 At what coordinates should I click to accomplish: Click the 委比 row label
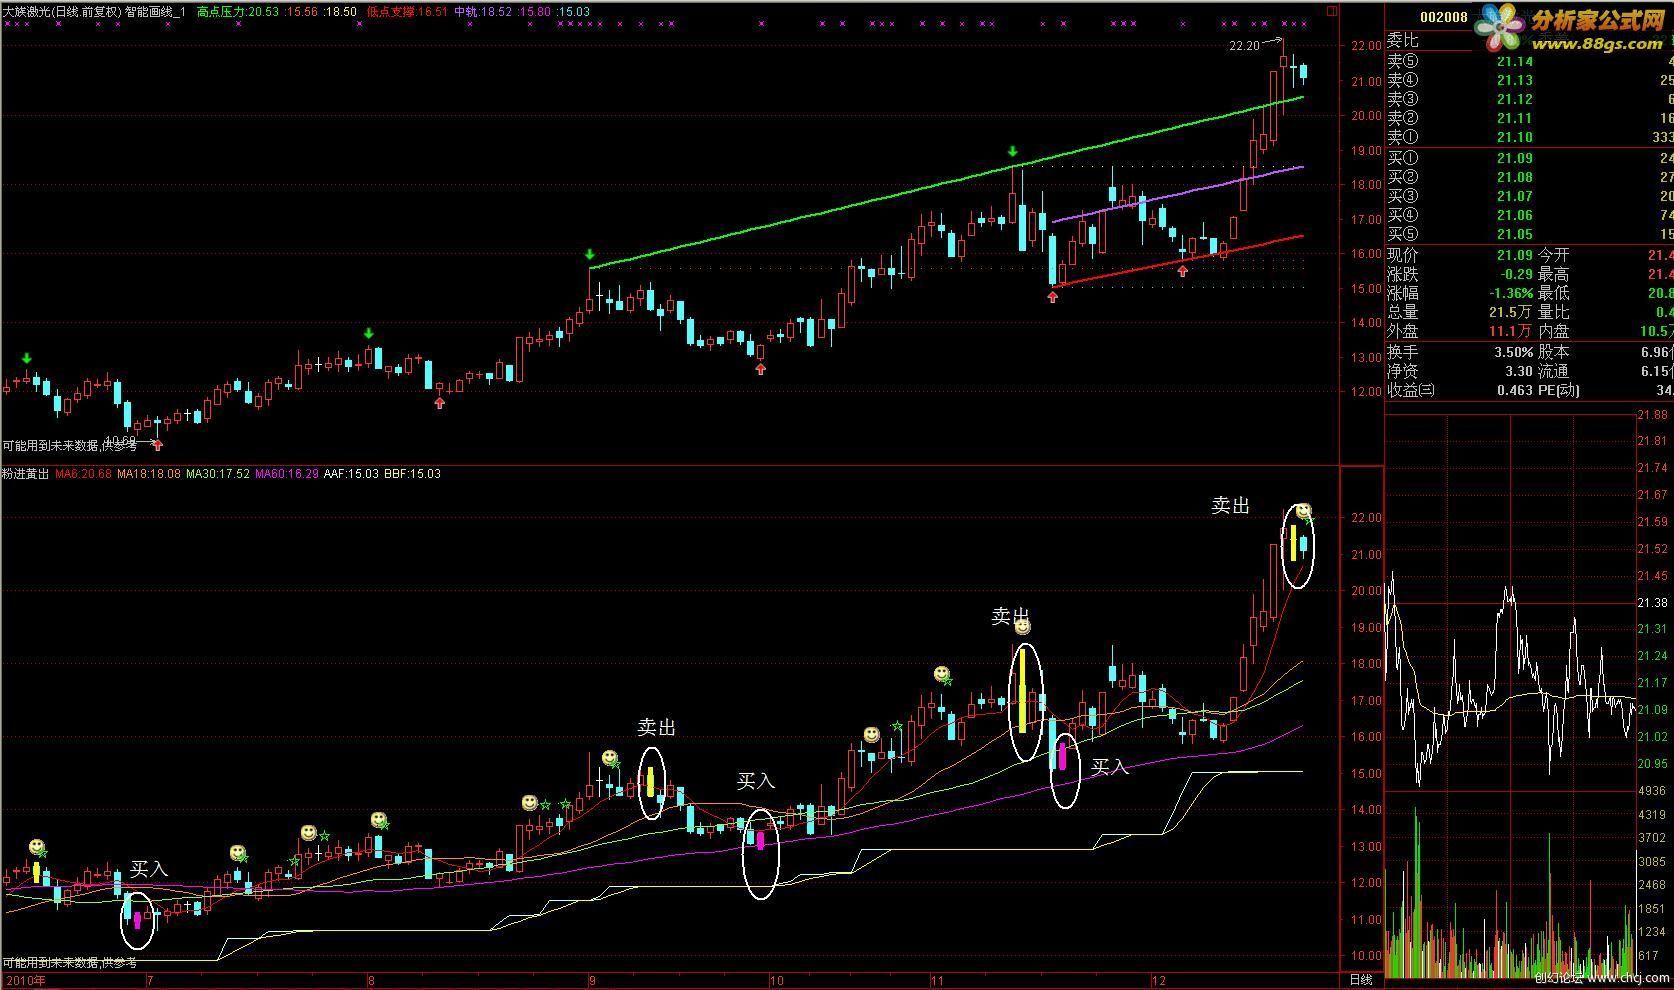1403,41
